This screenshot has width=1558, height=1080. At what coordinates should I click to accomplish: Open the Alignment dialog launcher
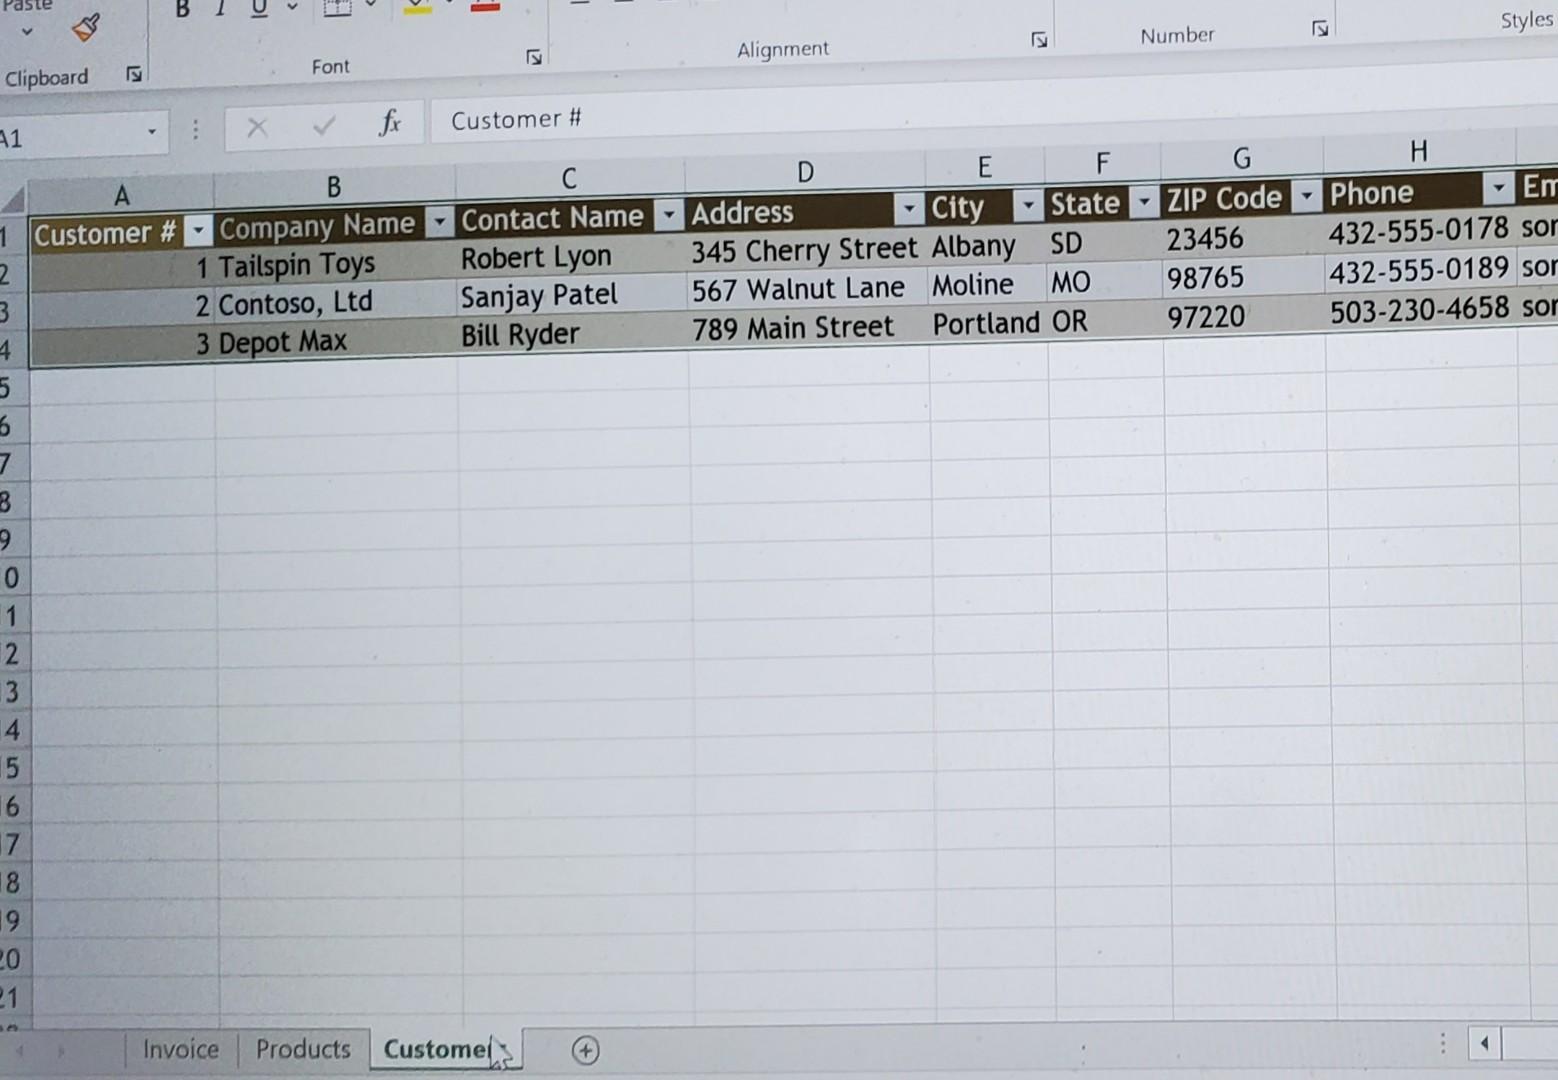pyautogui.click(x=1040, y=39)
